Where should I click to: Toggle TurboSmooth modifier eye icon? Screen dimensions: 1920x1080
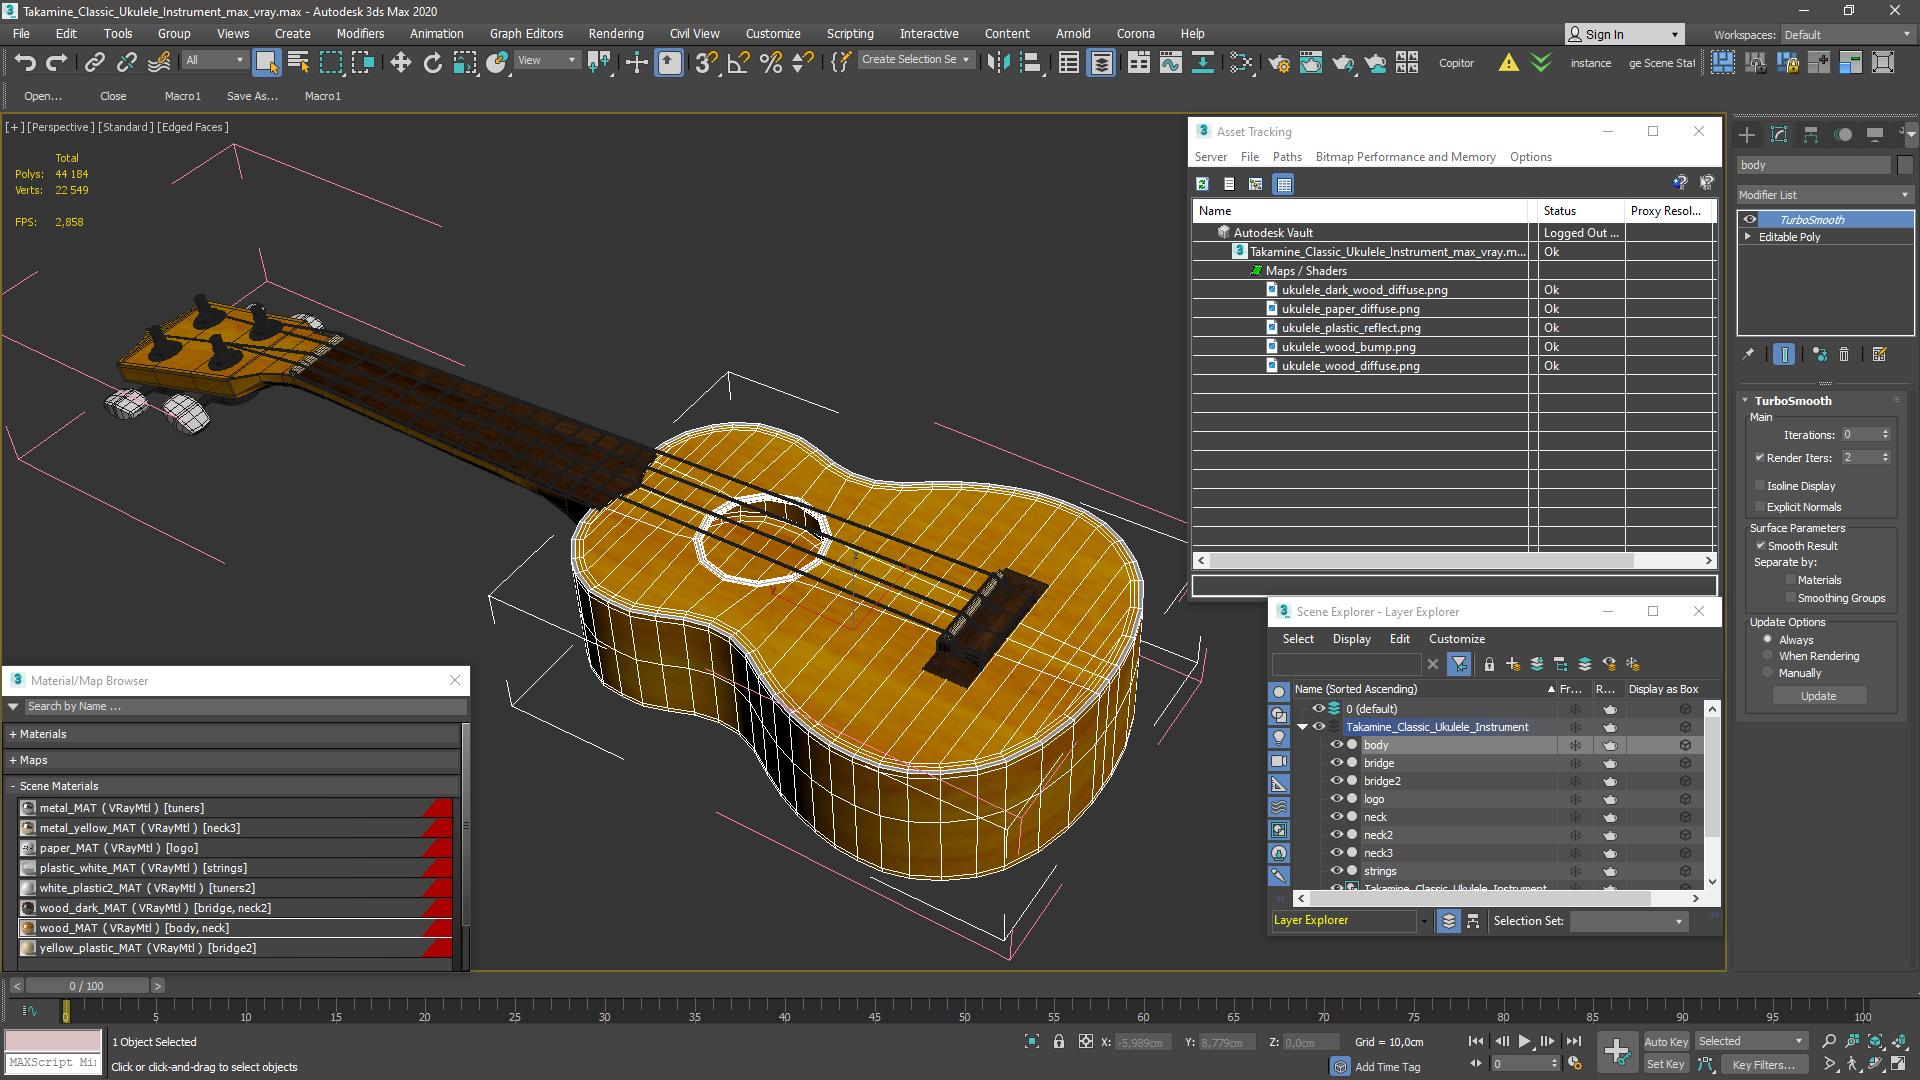[1750, 220]
